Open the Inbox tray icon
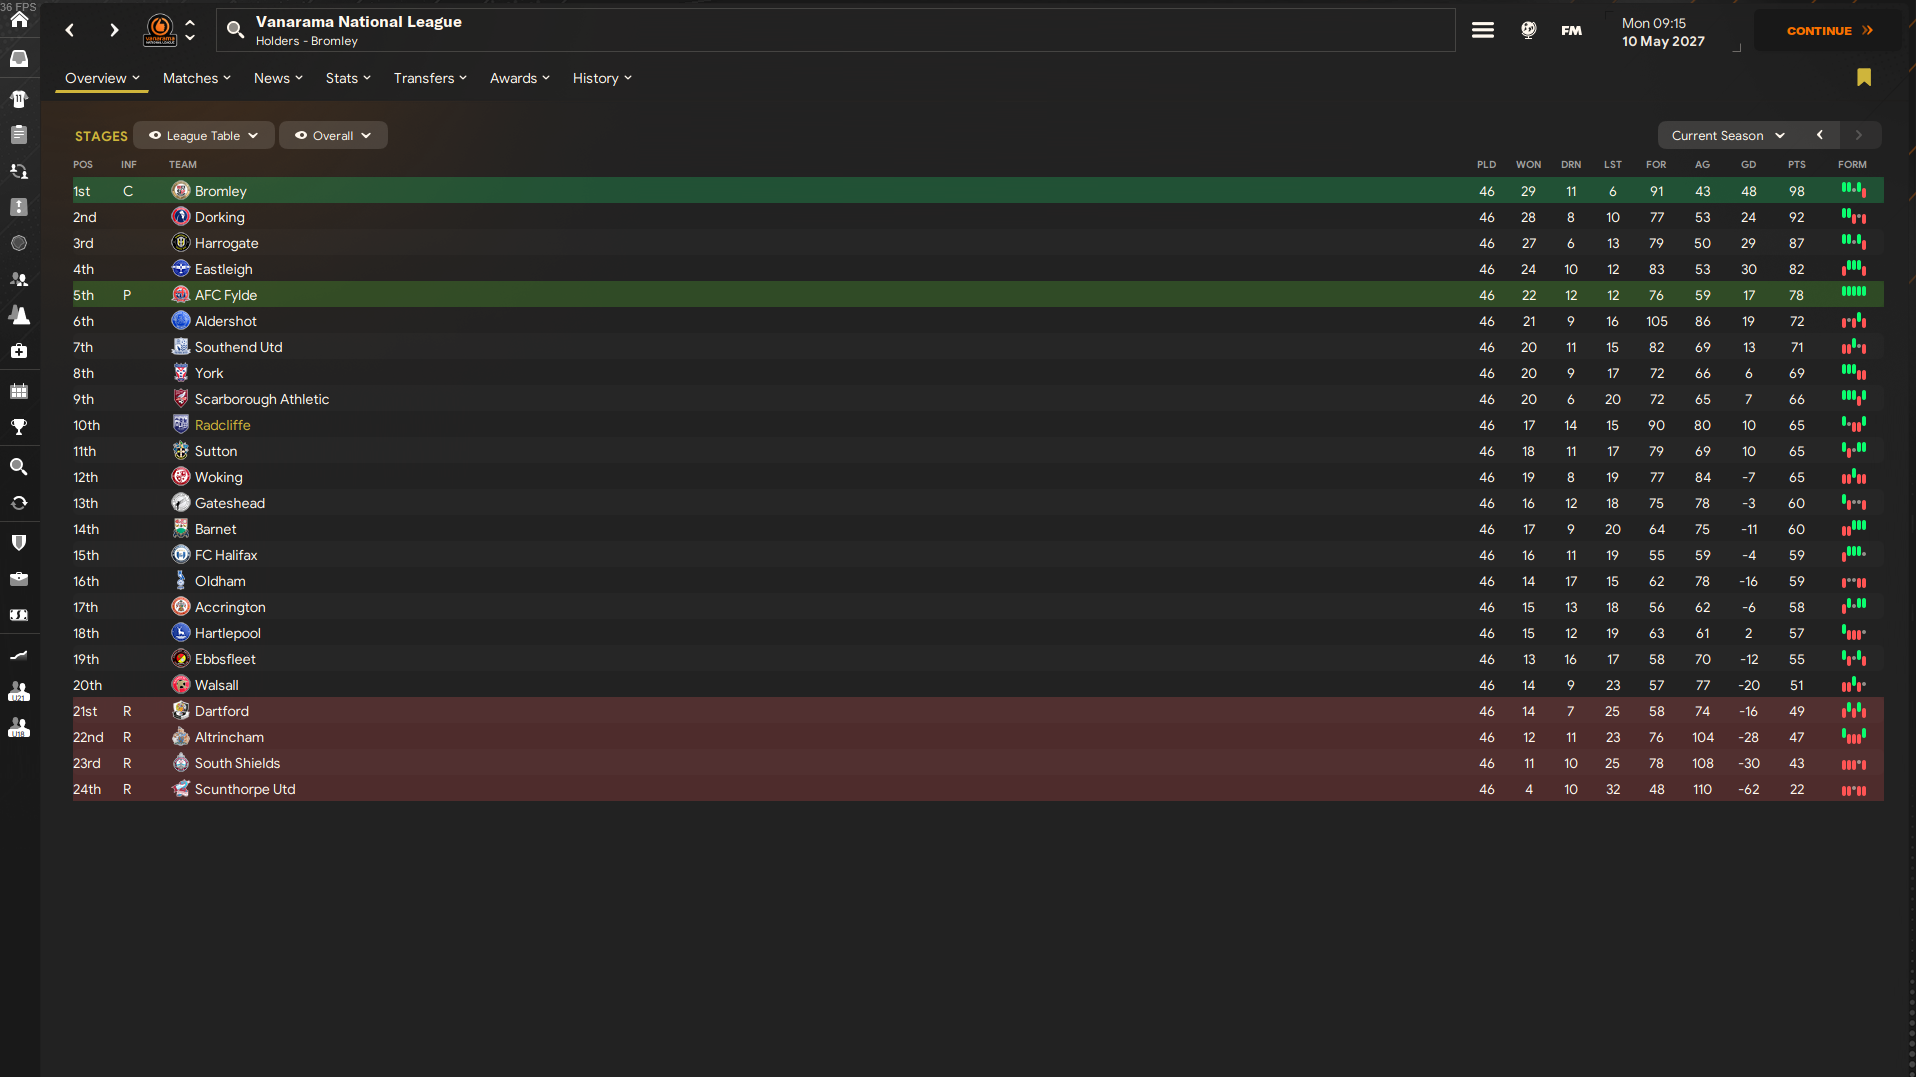Image resolution: width=1916 pixels, height=1077 pixels. (19, 59)
